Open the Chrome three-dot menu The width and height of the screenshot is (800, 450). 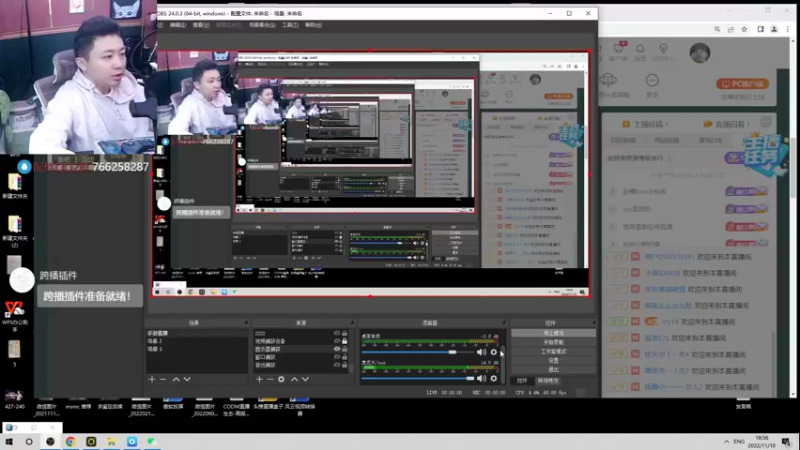(788, 30)
